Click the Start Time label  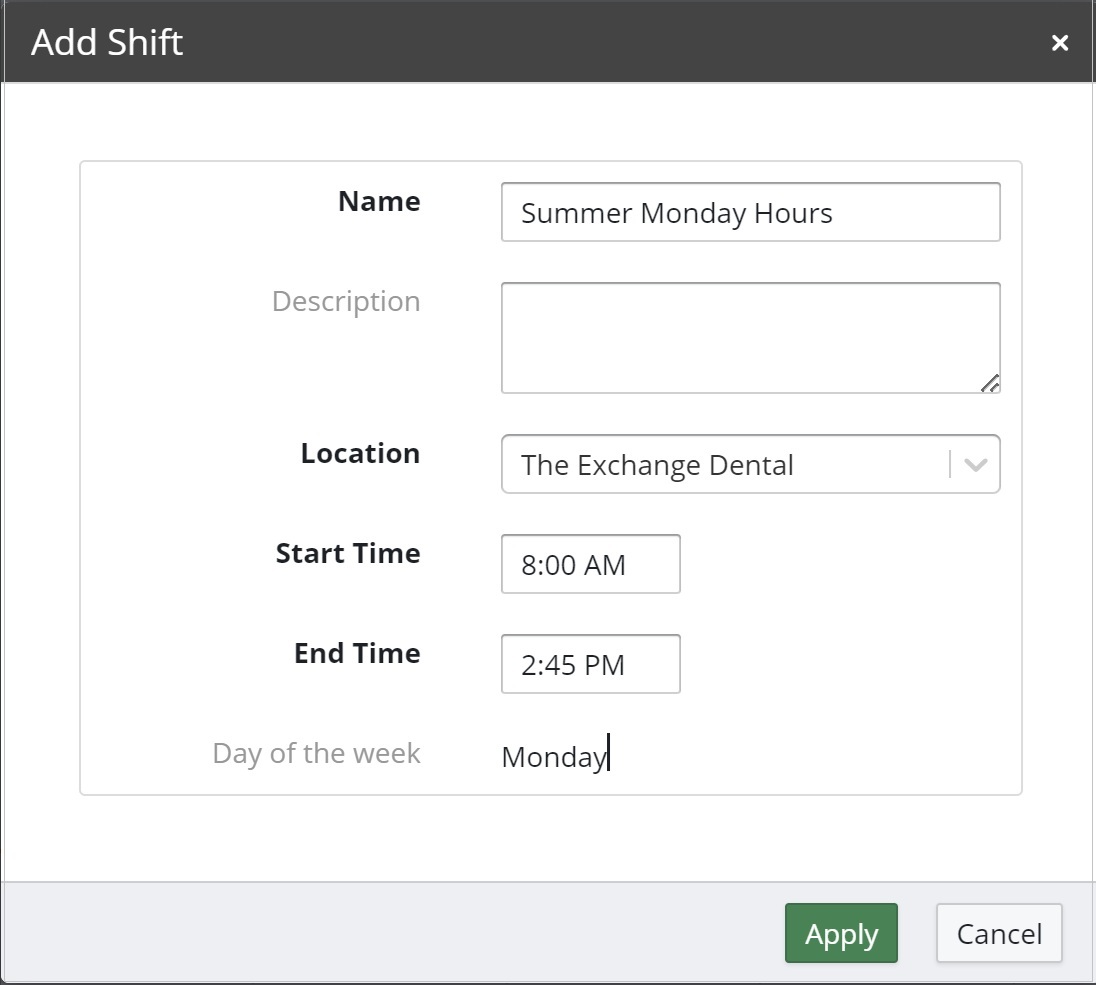[348, 554]
